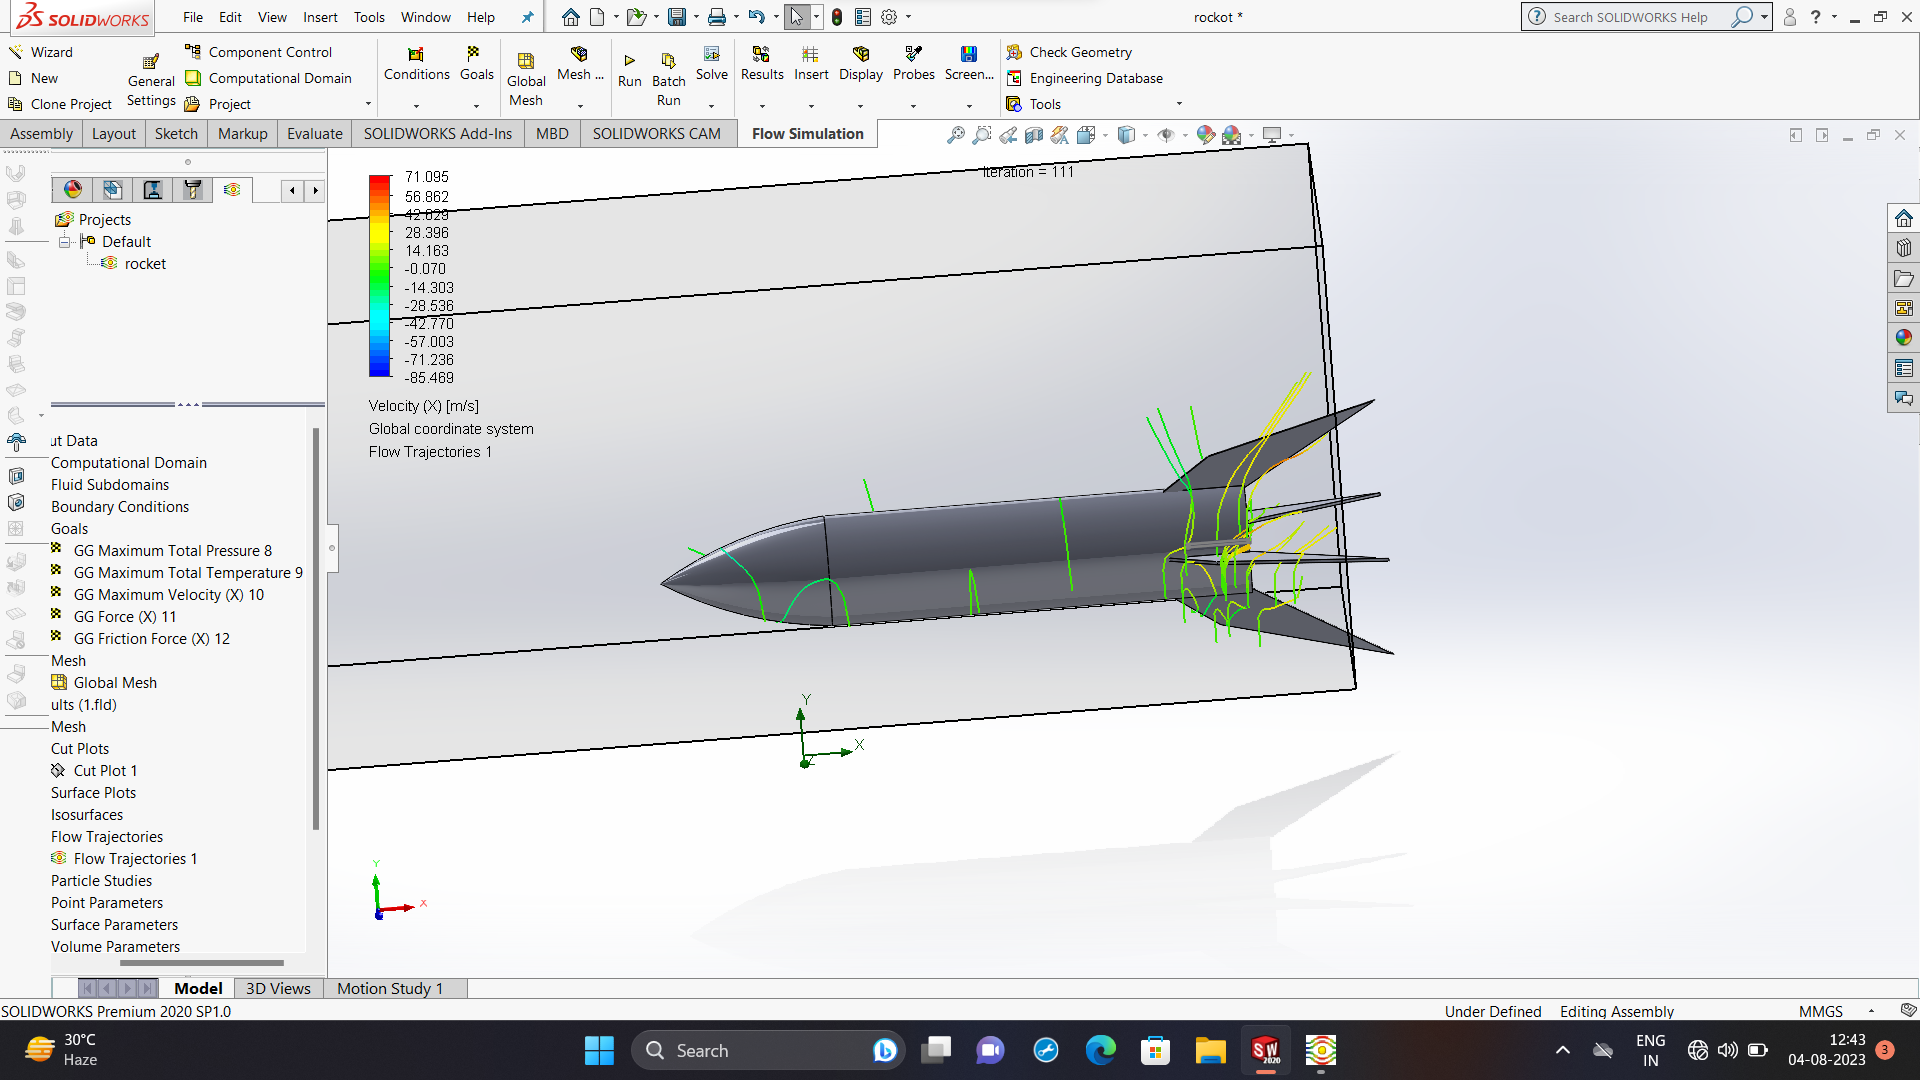This screenshot has width=1920, height=1080.
Task: Collapse the Default project tree node
Action: click(65, 242)
